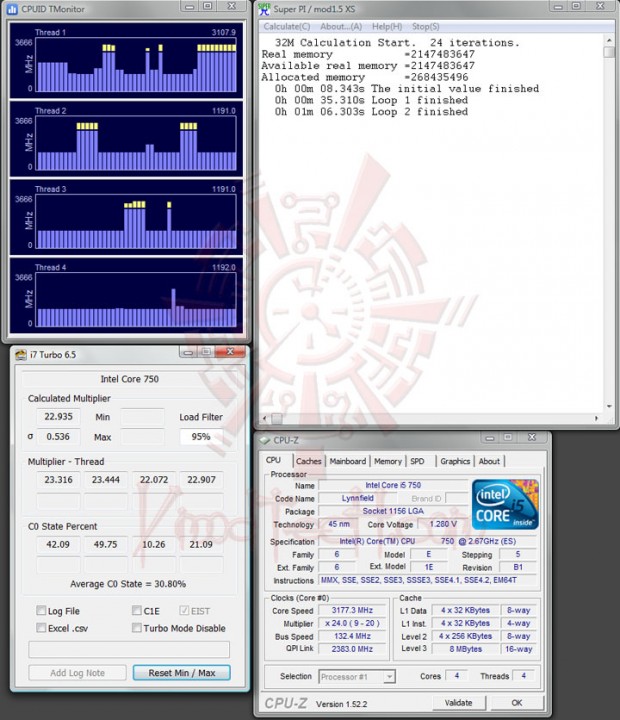Click the Average C0 State = 30.80% text

click(x=128, y=584)
